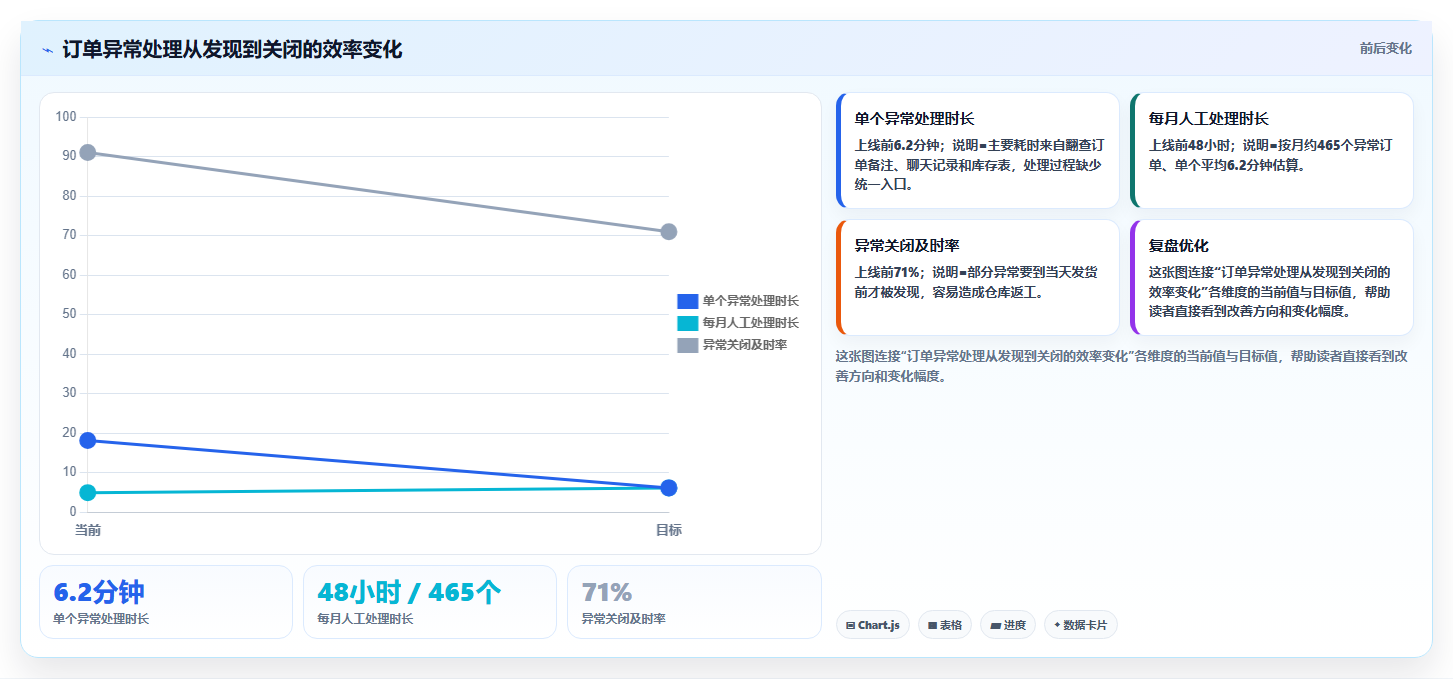Click the summary paragraph below the info cards

(1123, 366)
